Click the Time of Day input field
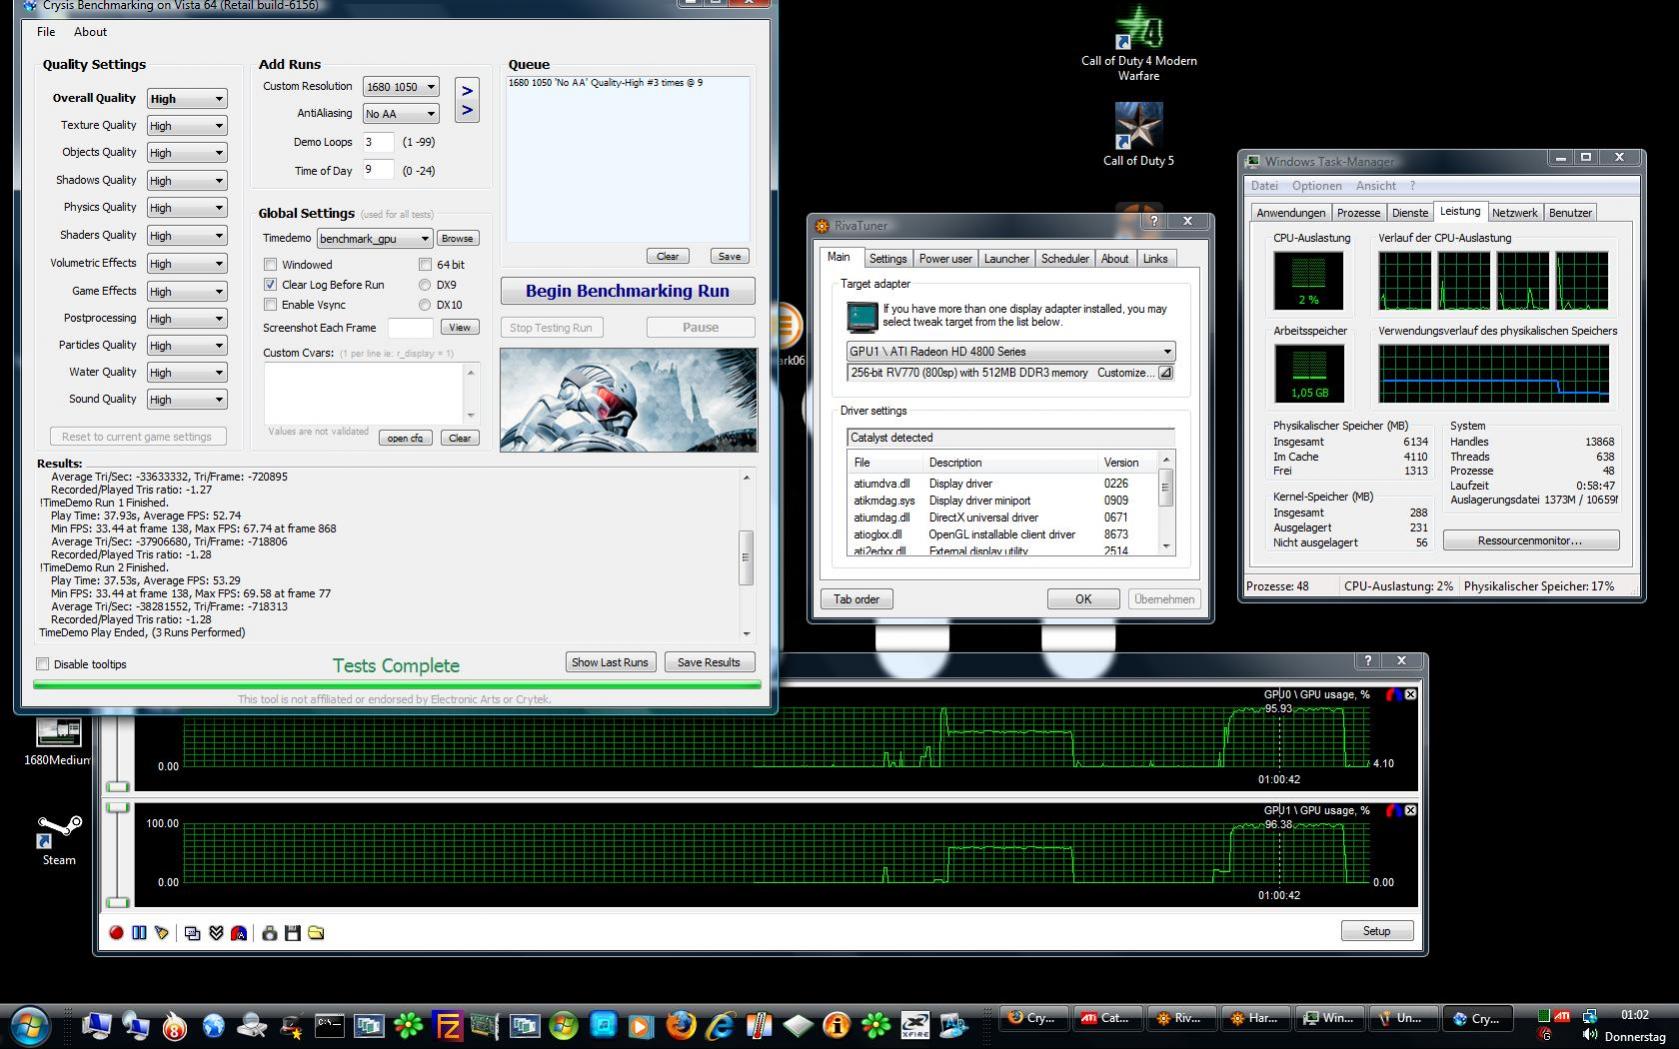Image resolution: width=1679 pixels, height=1049 pixels. point(378,170)
